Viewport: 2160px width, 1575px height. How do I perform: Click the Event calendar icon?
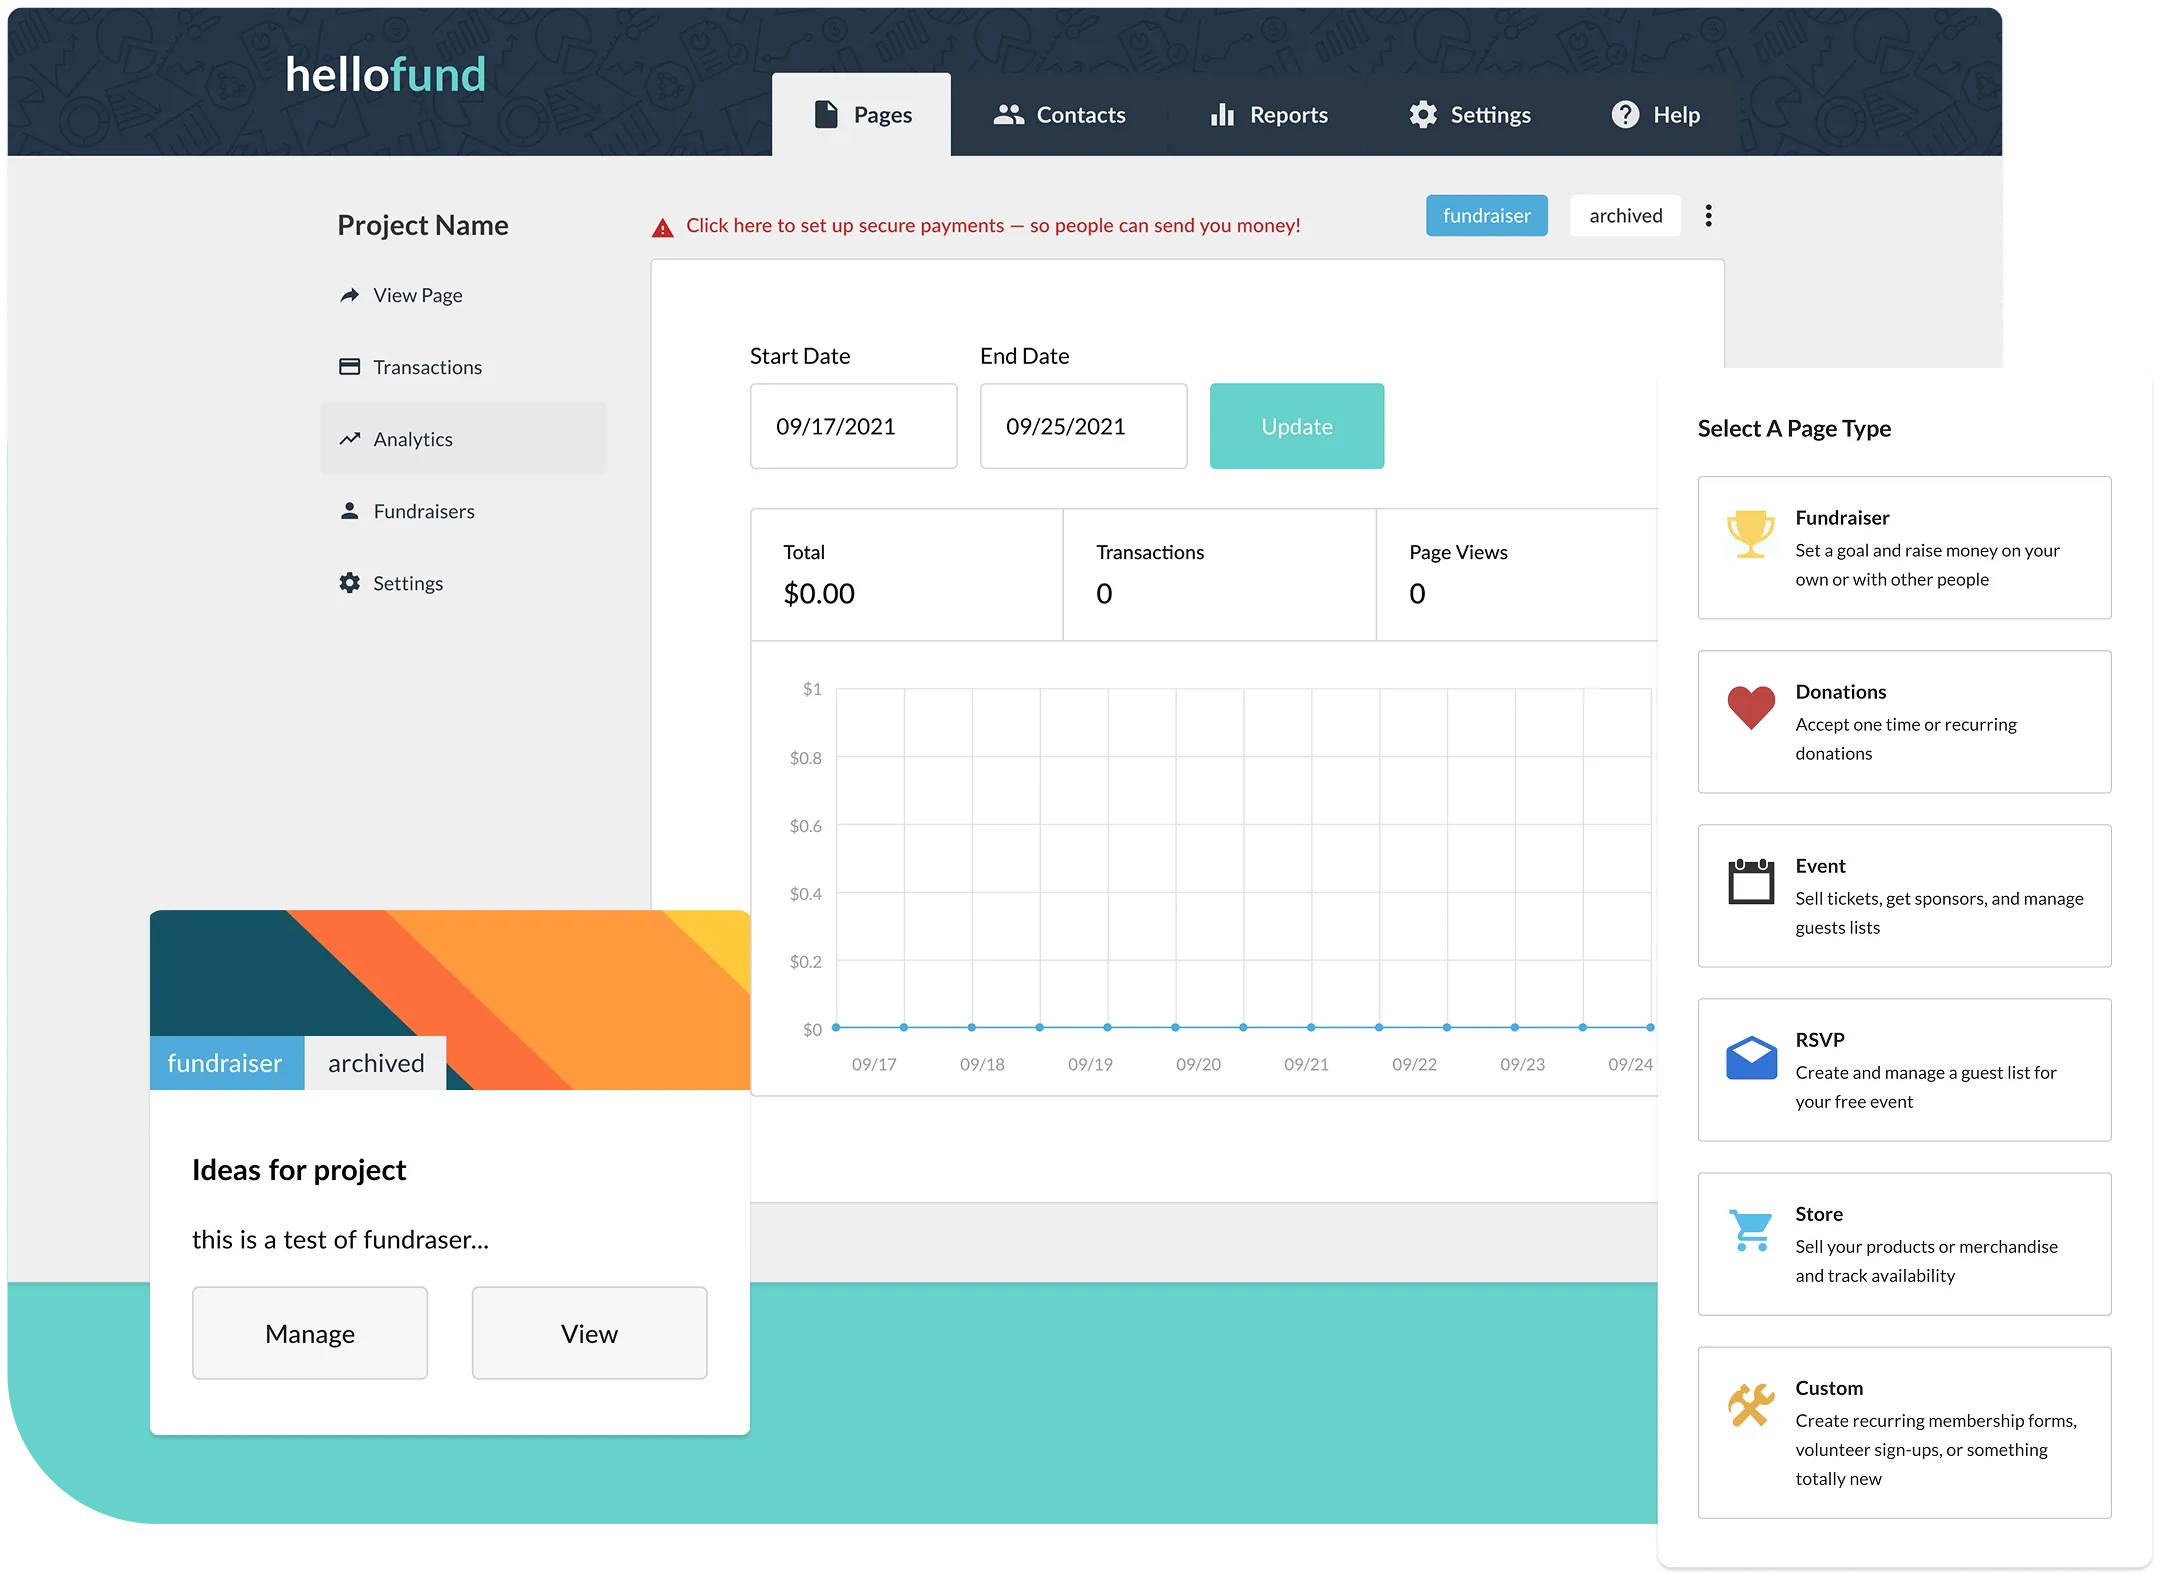[x=1750, y=881]
